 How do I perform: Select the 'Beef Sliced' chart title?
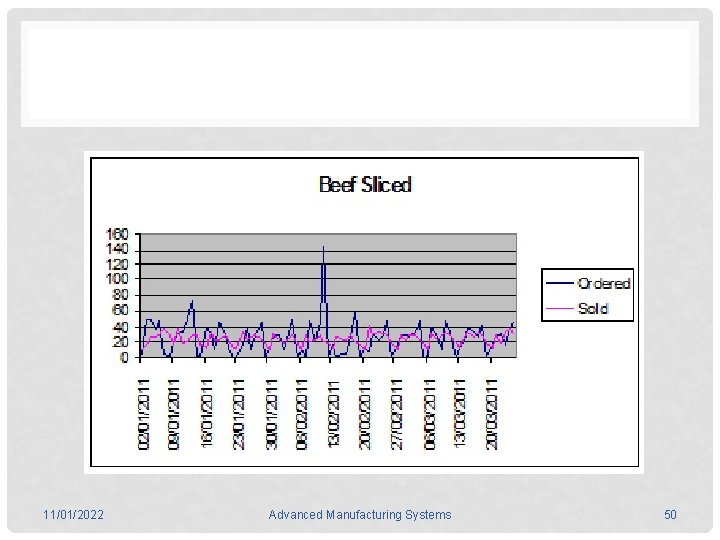[365, 185]
